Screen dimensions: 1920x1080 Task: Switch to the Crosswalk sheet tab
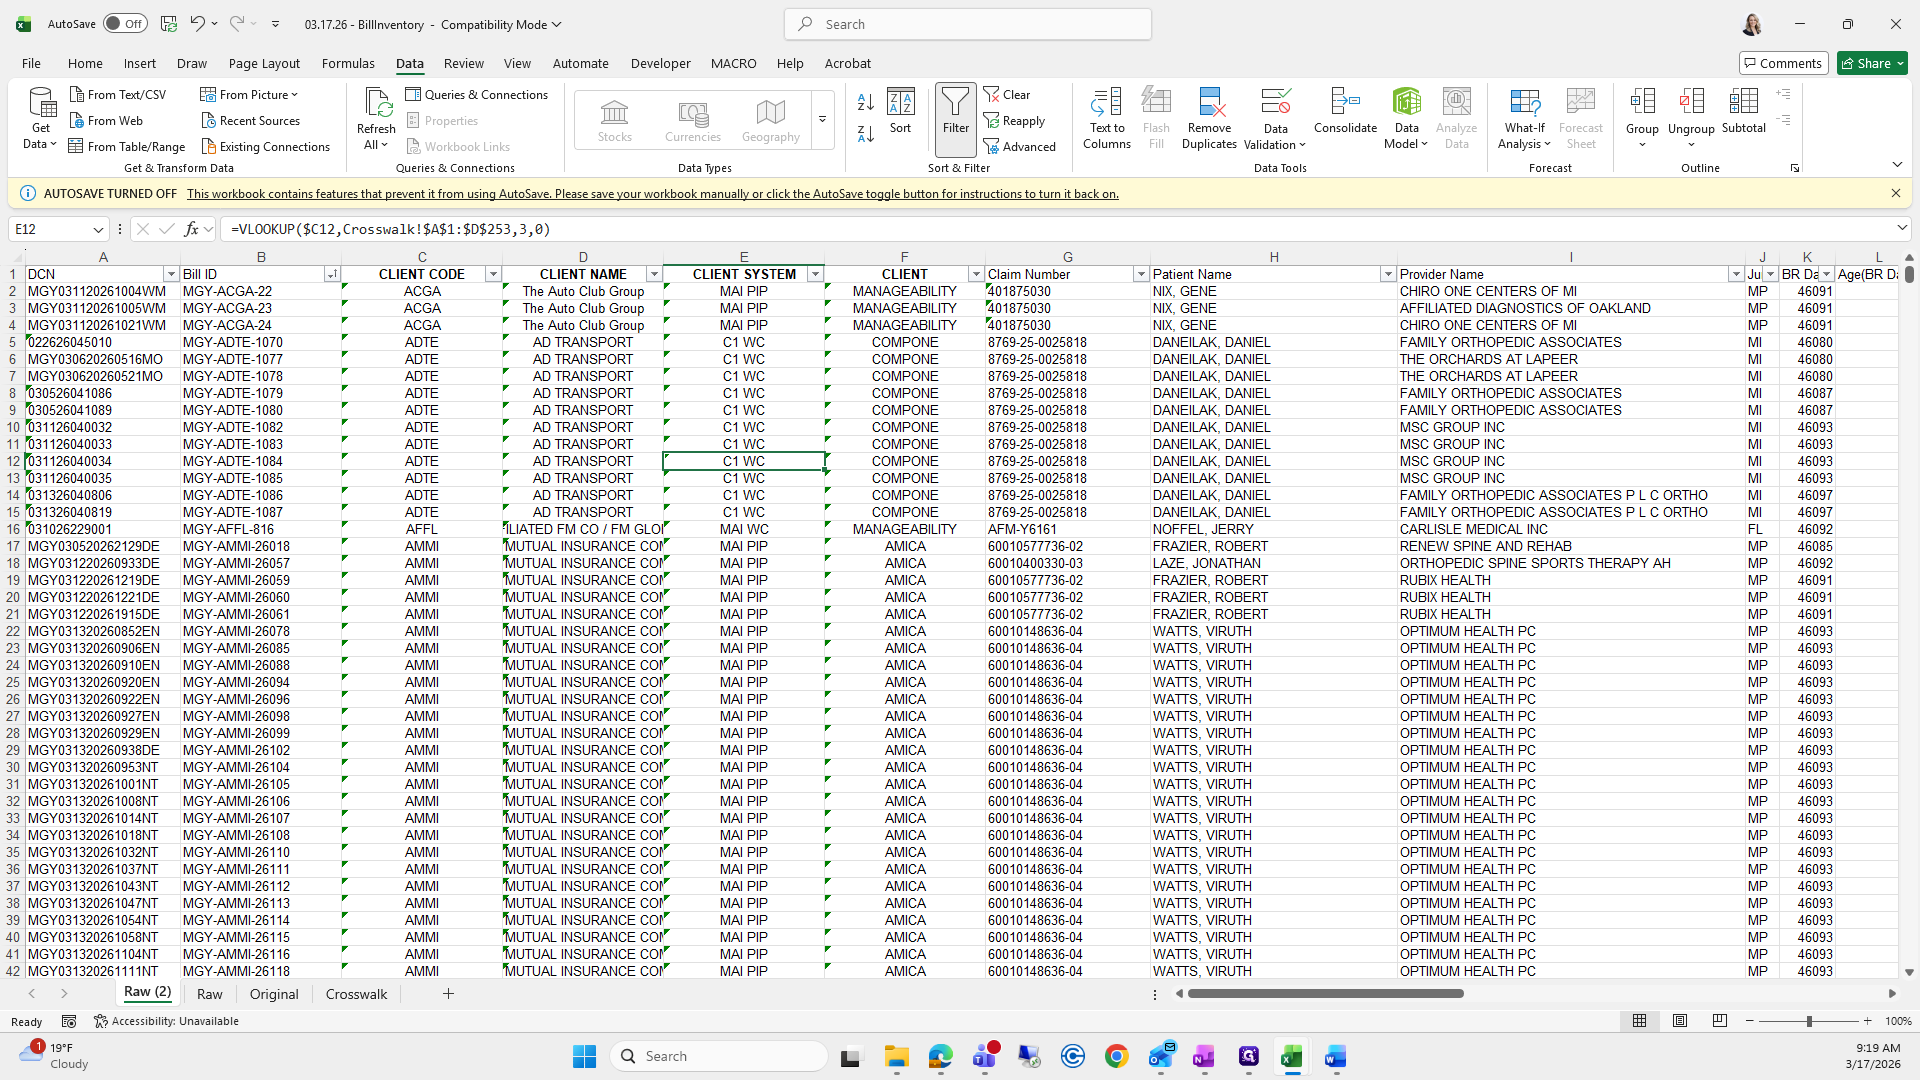pyautogui.click(x=356, y=994)
